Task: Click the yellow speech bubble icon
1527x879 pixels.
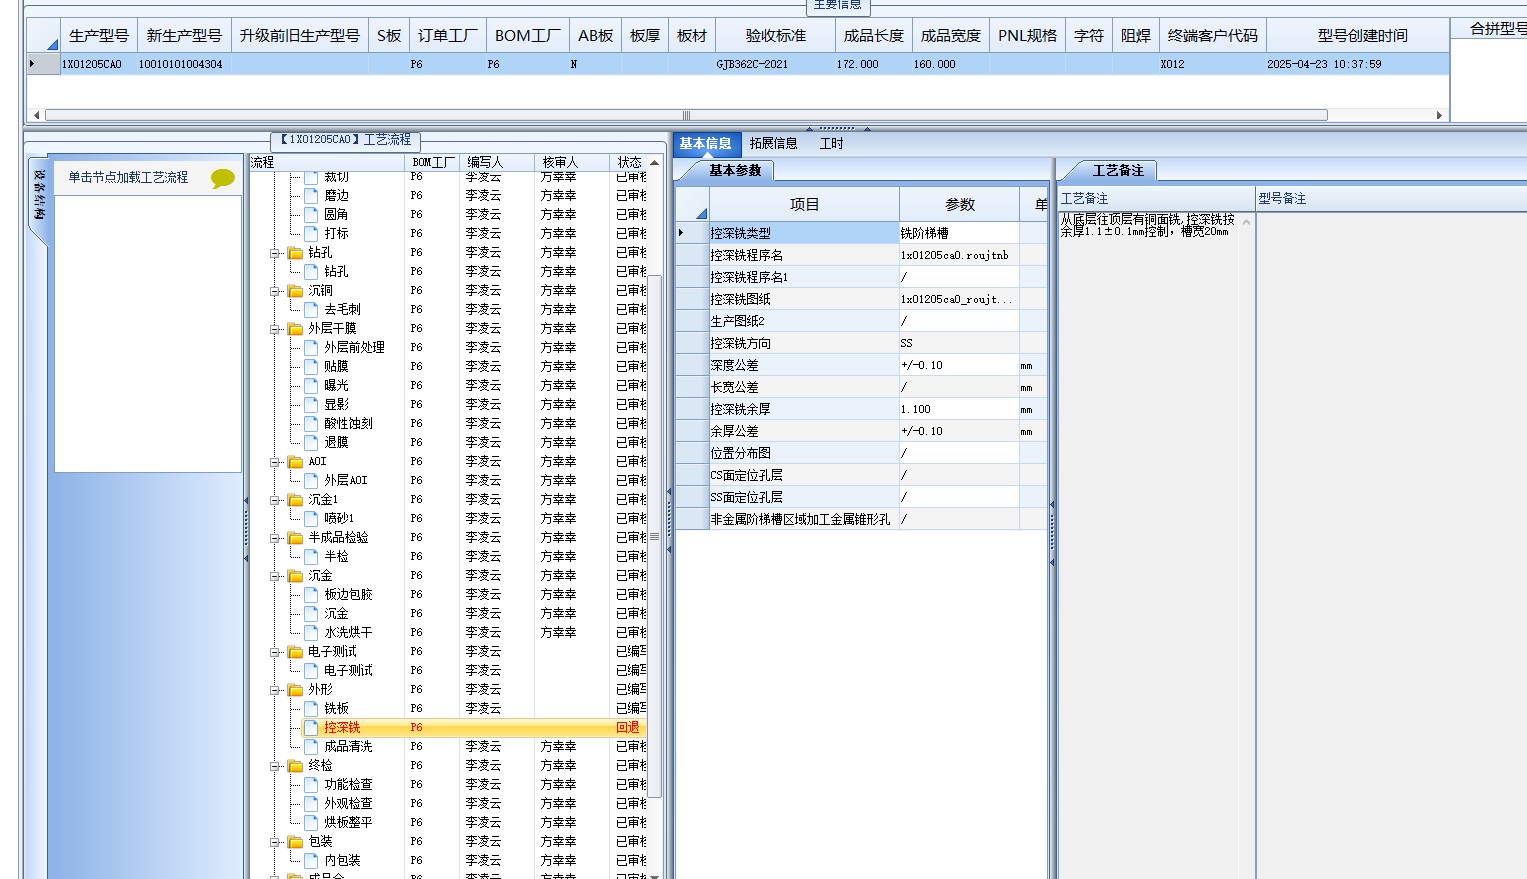Action: (222, 178)
